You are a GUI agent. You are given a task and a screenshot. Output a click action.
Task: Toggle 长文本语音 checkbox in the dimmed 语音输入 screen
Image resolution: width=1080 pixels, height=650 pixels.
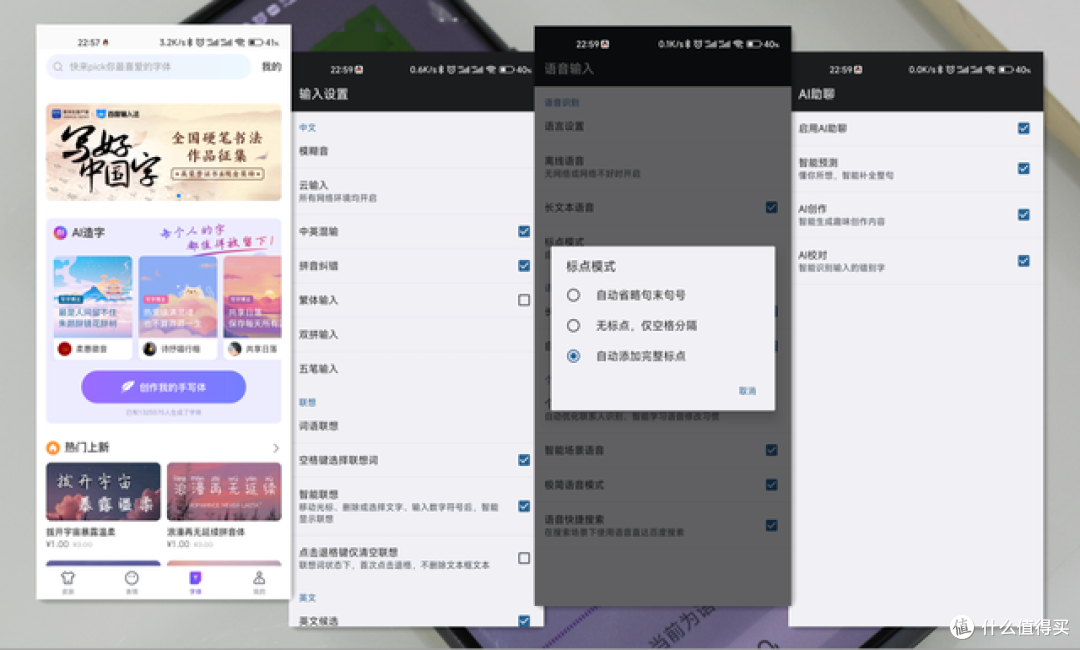click(771, 207)
